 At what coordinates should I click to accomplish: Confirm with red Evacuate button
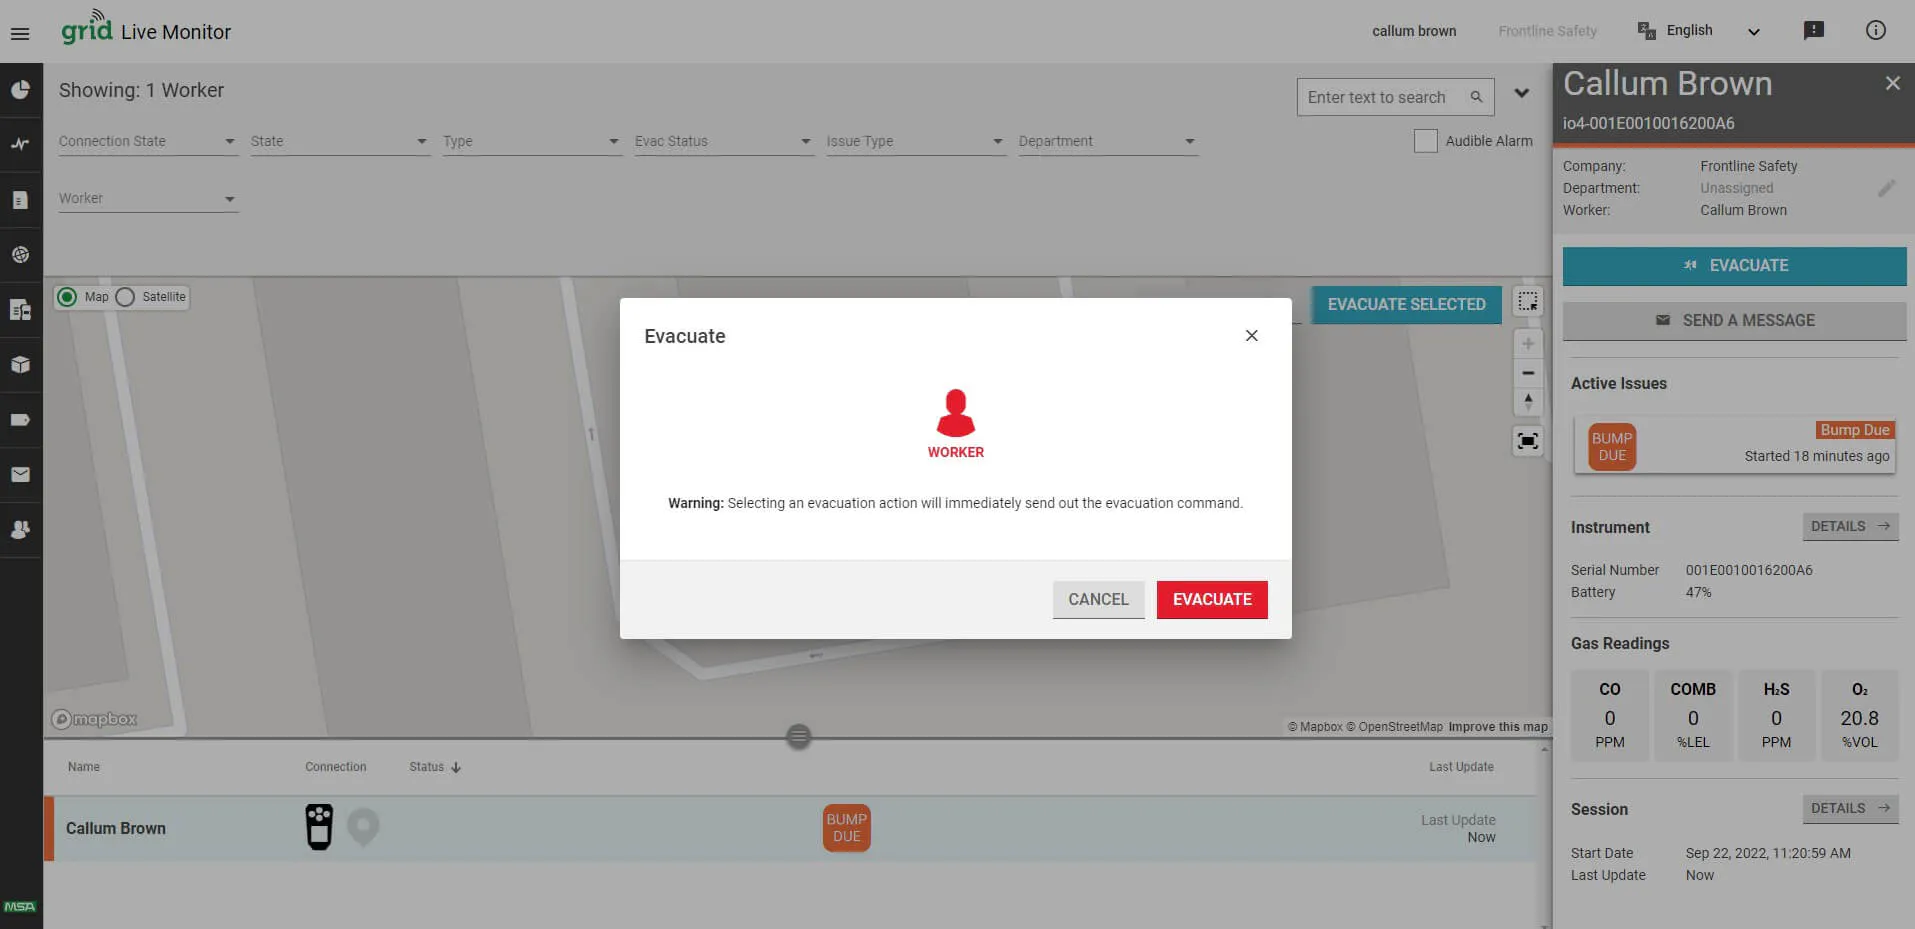tap(1211, 600)
